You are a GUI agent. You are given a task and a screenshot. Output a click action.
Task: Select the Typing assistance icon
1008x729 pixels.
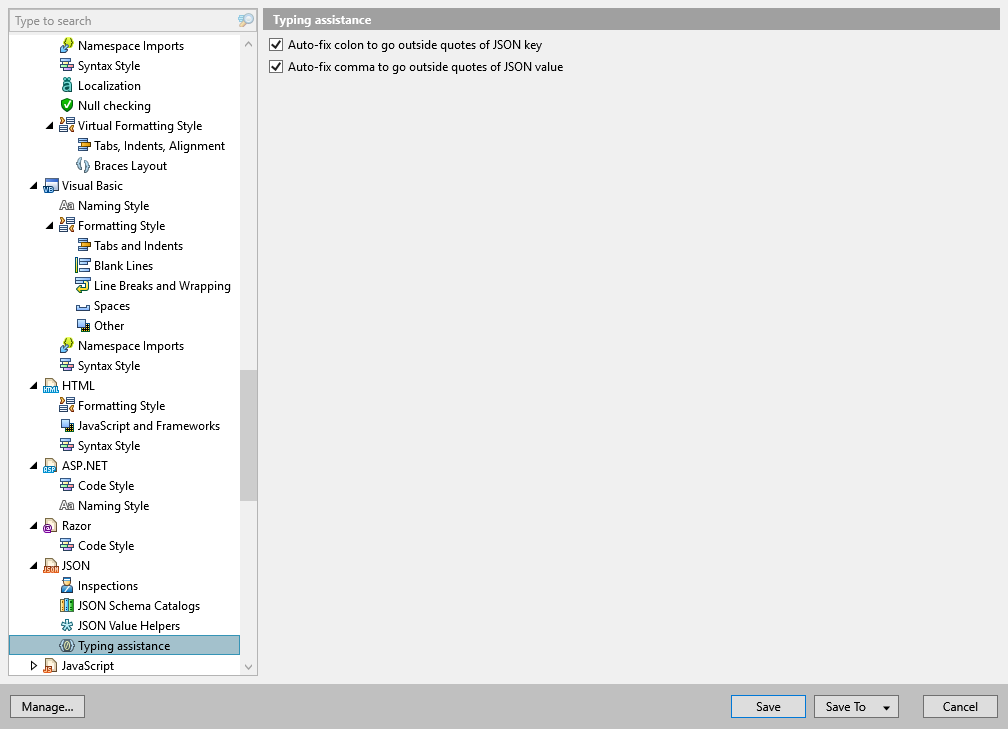click(65, 645)
